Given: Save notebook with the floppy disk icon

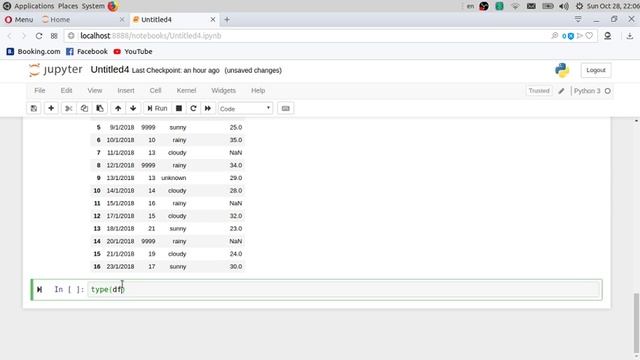Looking at the screenshot, I should pyautogui.click(x=34, y=109).
